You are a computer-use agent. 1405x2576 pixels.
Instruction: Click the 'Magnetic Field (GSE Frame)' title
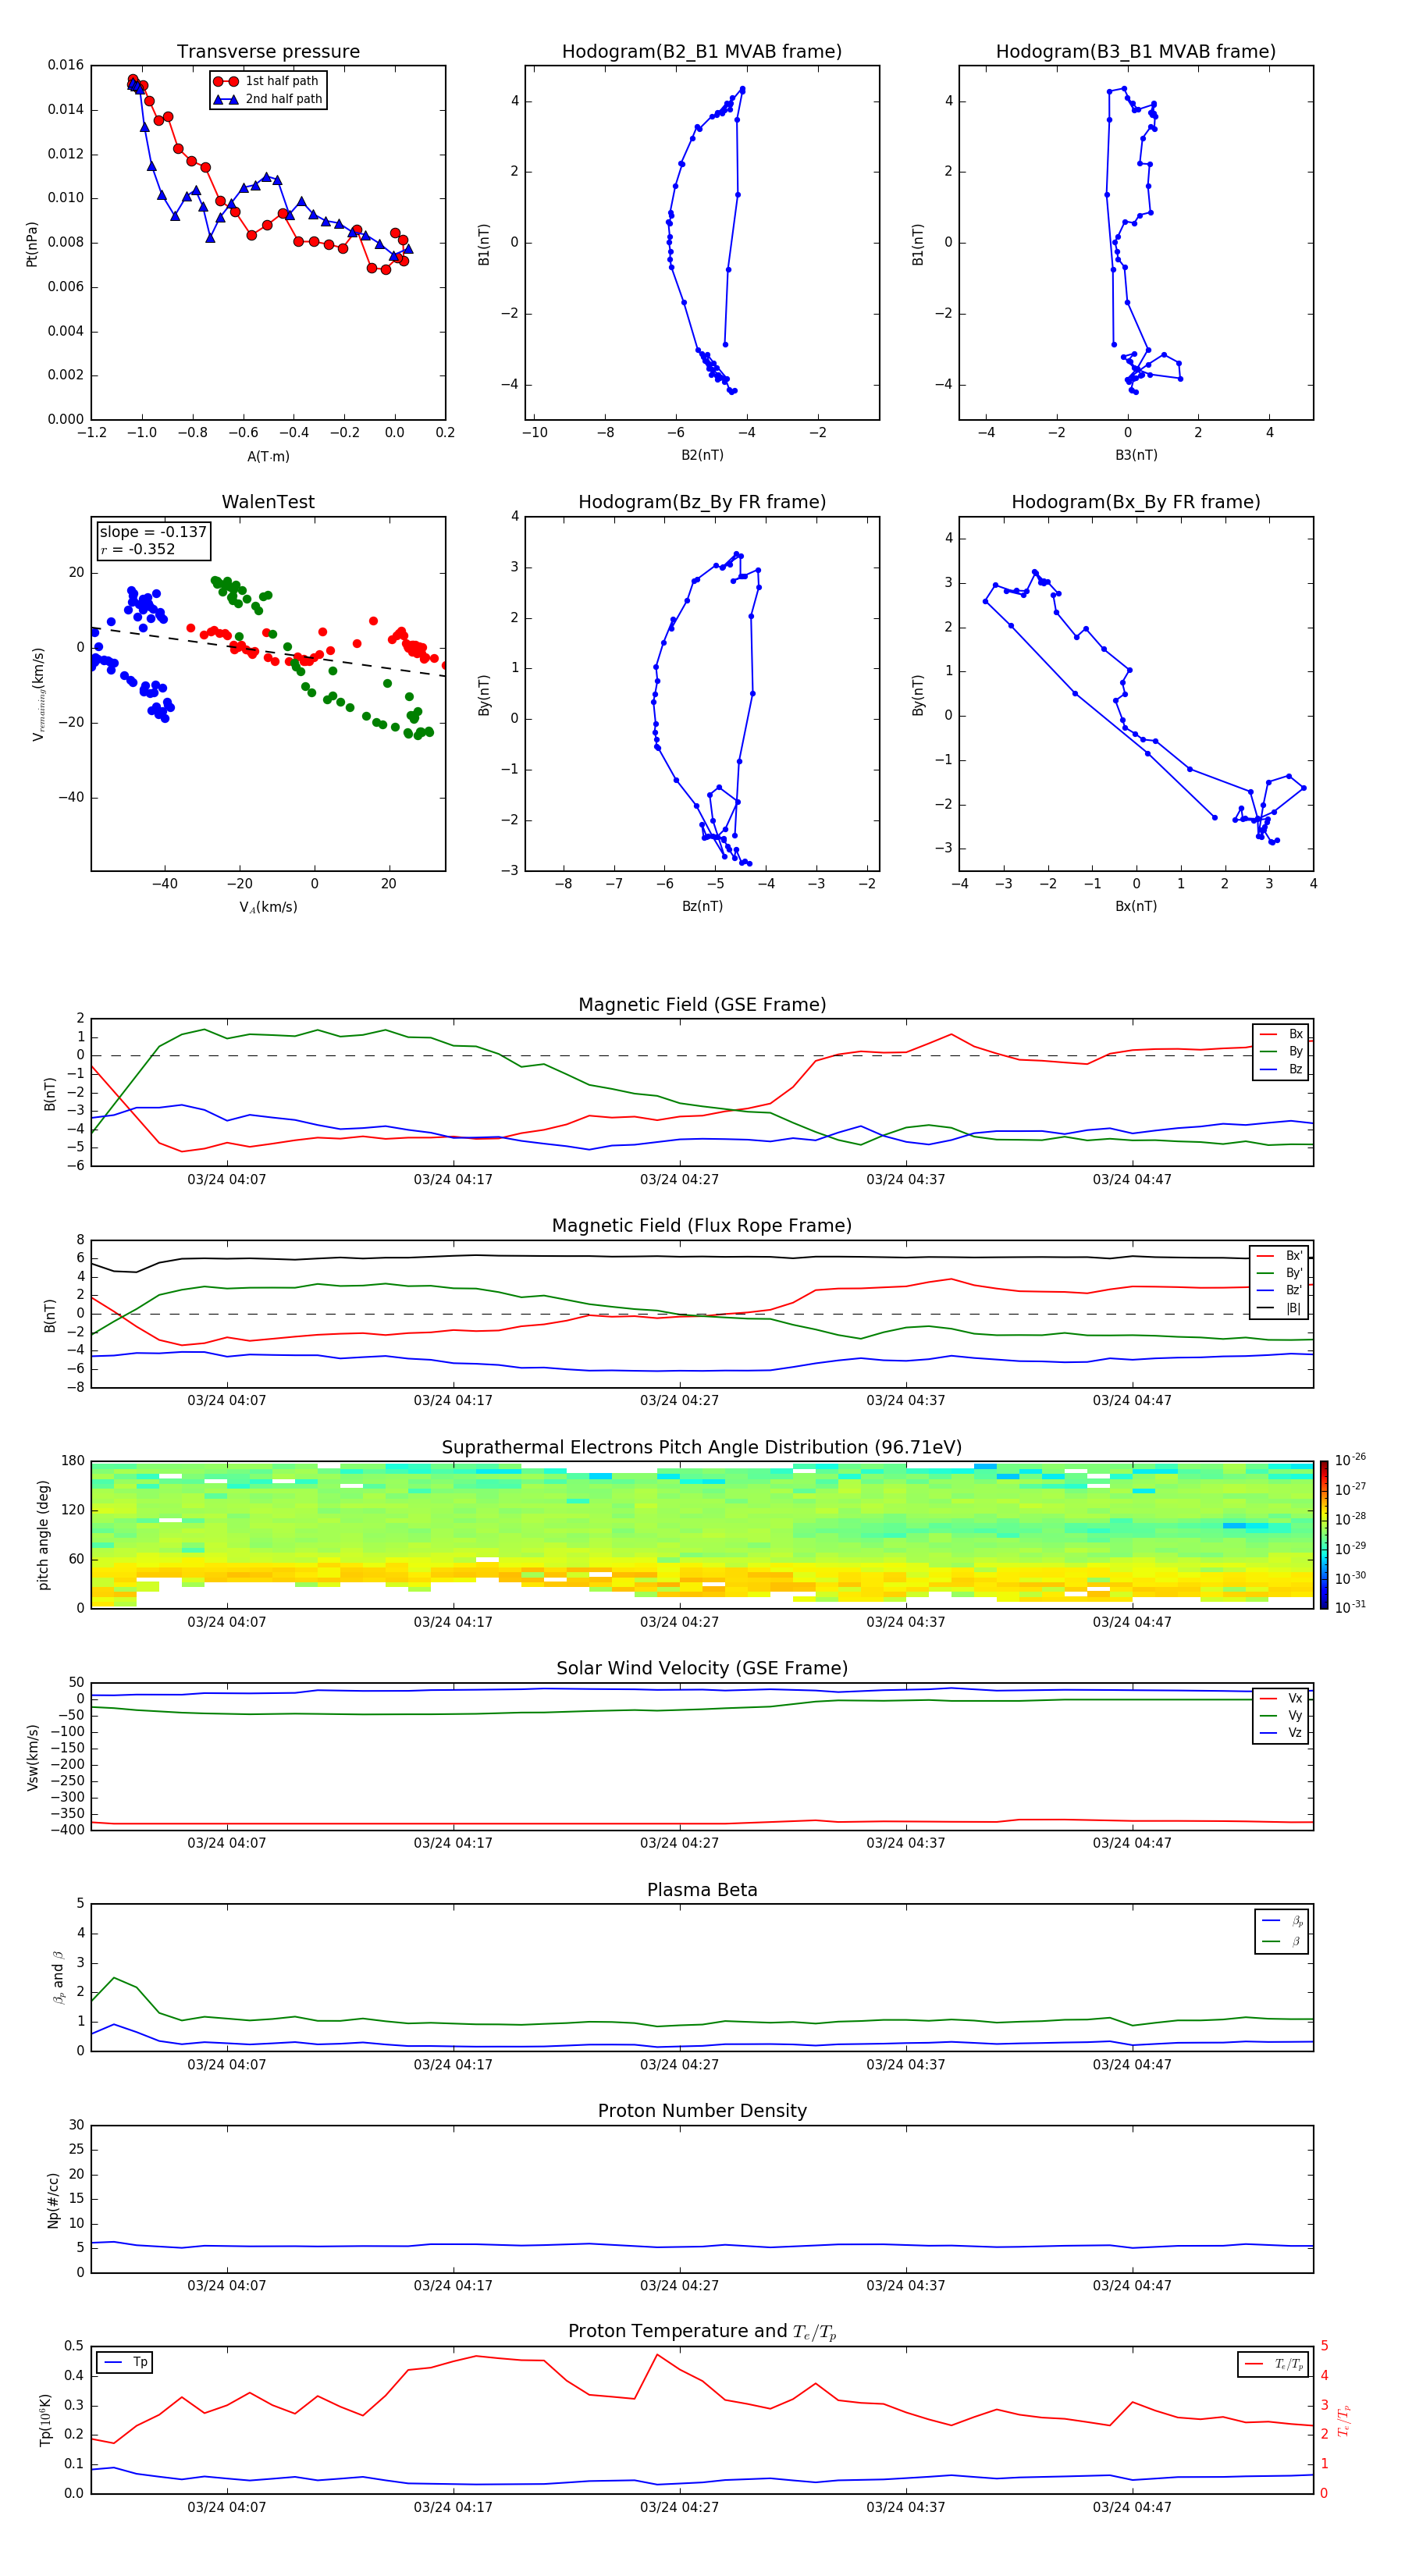[x=702, y=1005]
